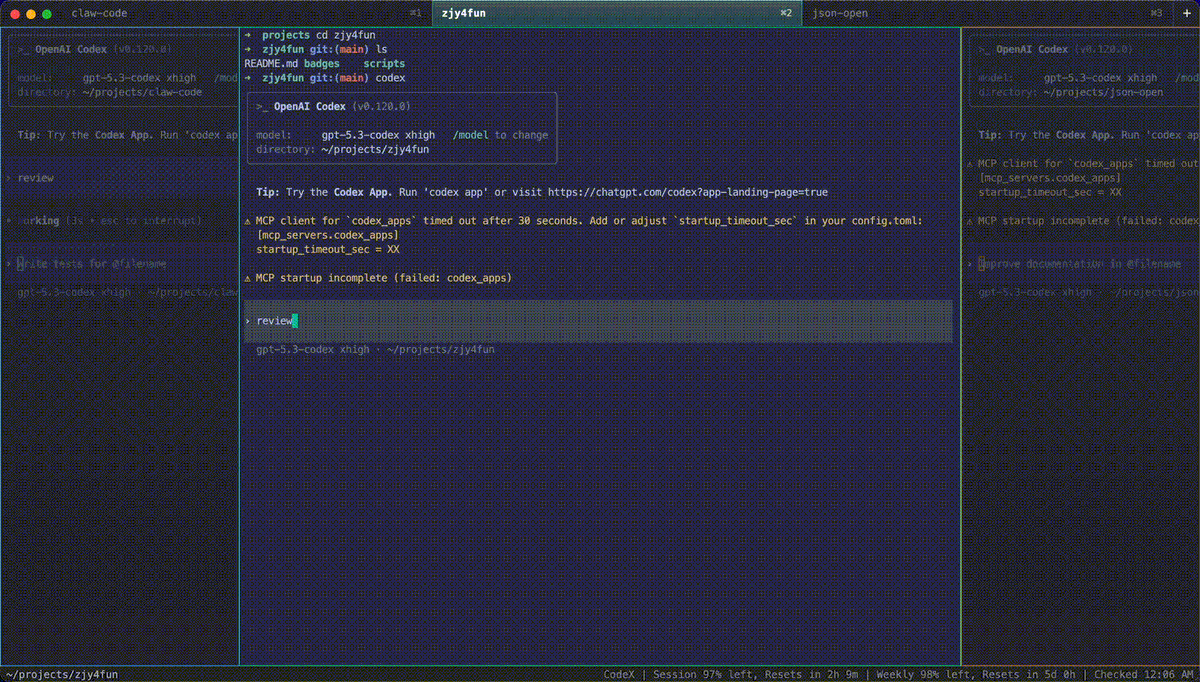
Task: Open a new tab with the plus button
Action: tap(1187, 13)
